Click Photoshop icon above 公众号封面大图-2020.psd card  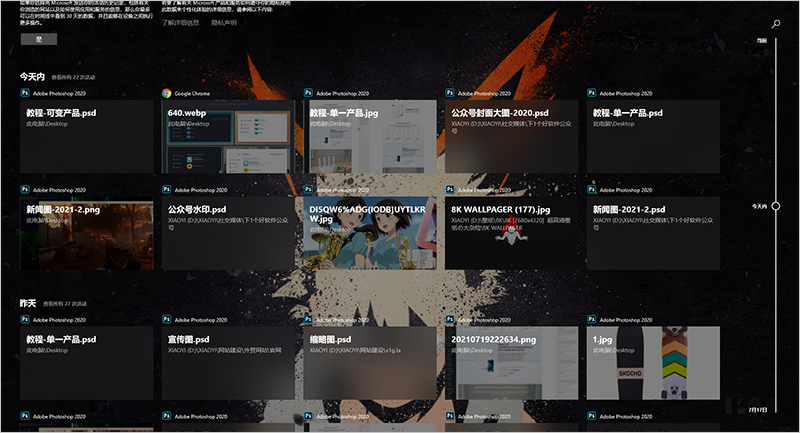tap(449, 93)
